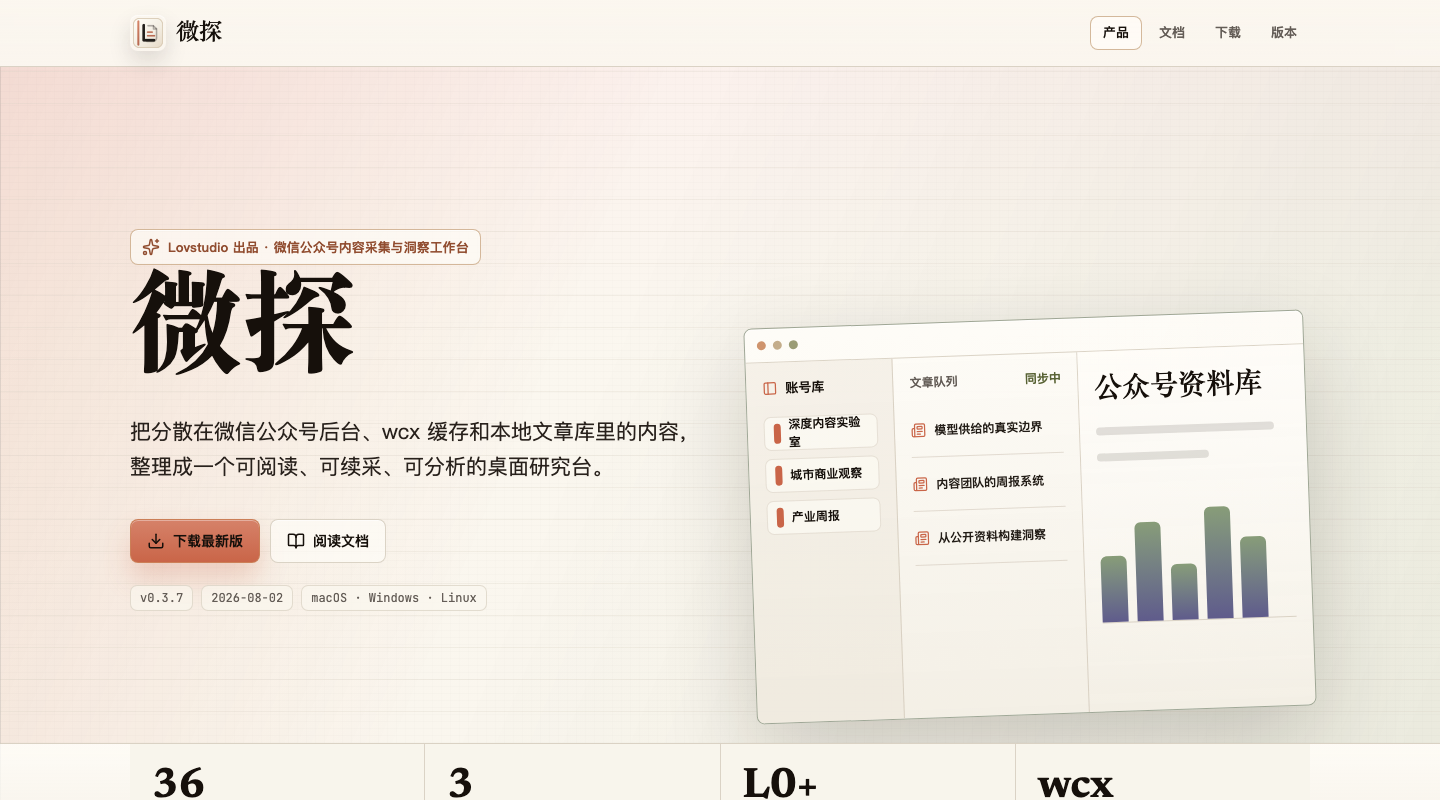1440x800 pixels.
Task: Click the 账号库 sidebar panel icon
Action: click(x=770, y=388)
